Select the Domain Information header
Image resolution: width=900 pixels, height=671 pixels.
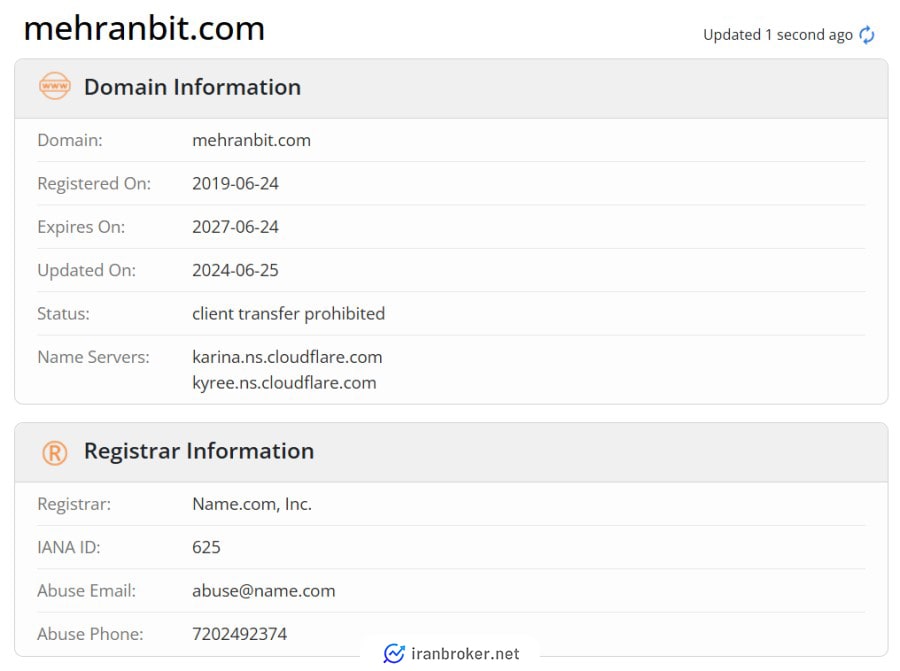[192, 87]
